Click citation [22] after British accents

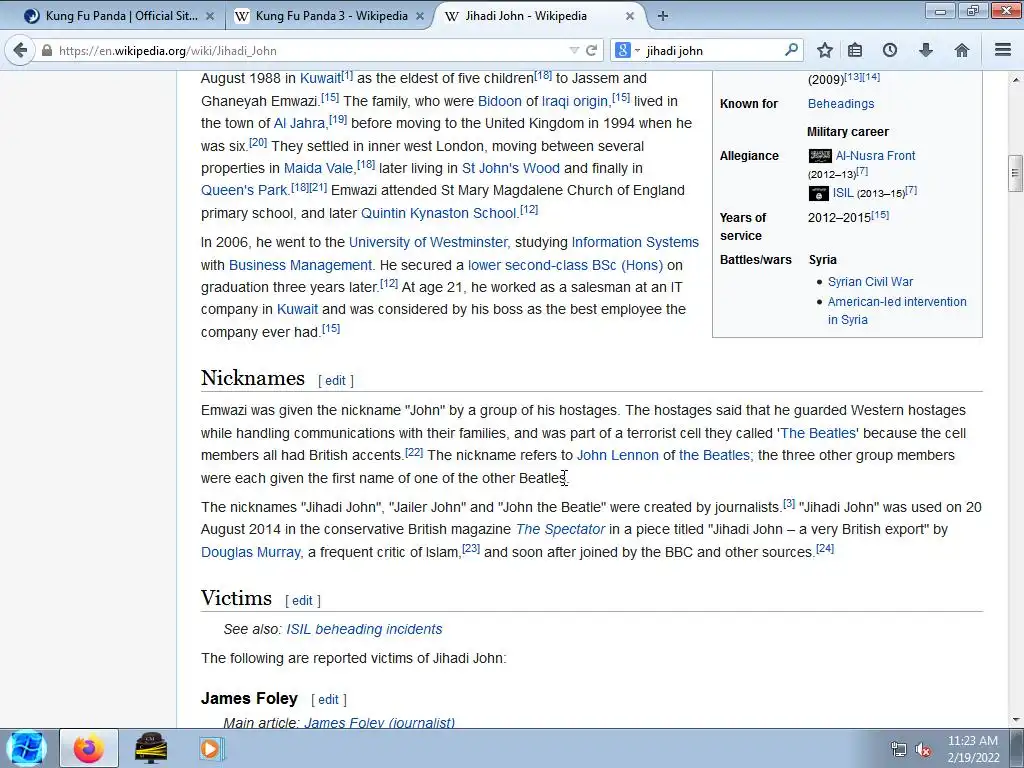coord(414,452)
